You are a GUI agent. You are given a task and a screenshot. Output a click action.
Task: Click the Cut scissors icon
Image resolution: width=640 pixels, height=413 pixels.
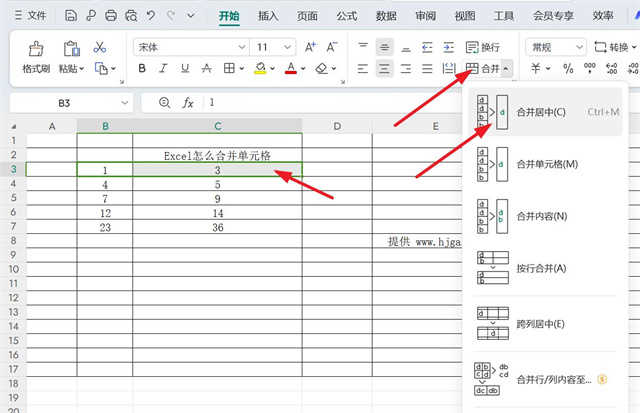coord(100,47)
